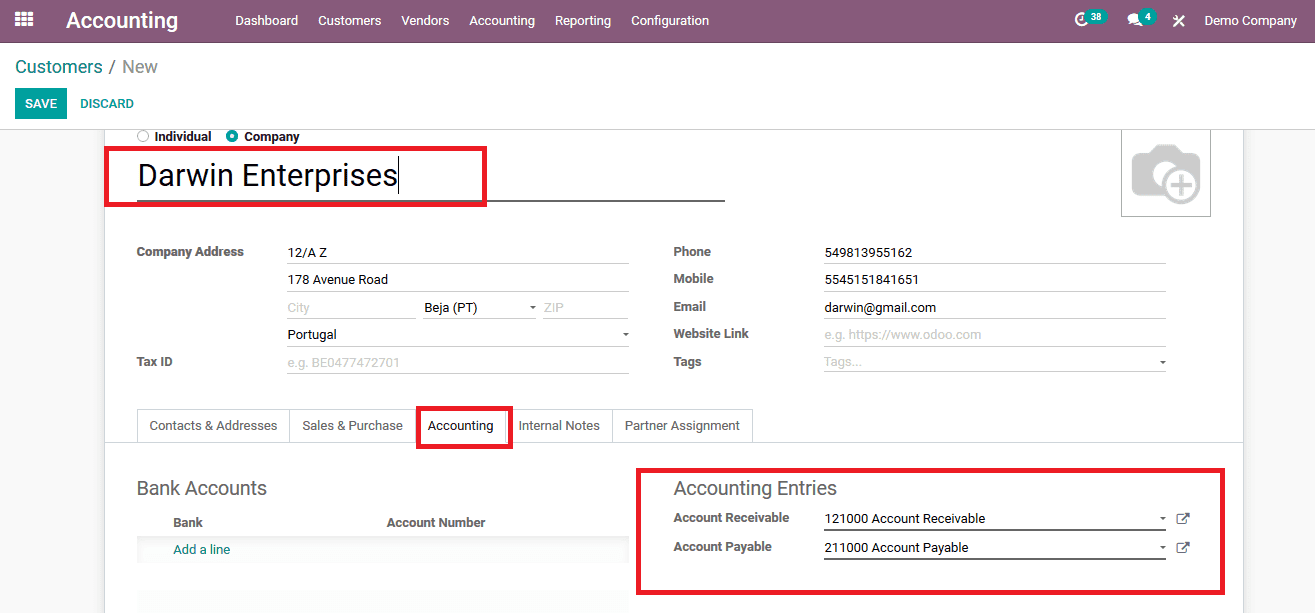
Task: Switch to Contacts & Addresses tab
Action: click(x=213, y=425)
